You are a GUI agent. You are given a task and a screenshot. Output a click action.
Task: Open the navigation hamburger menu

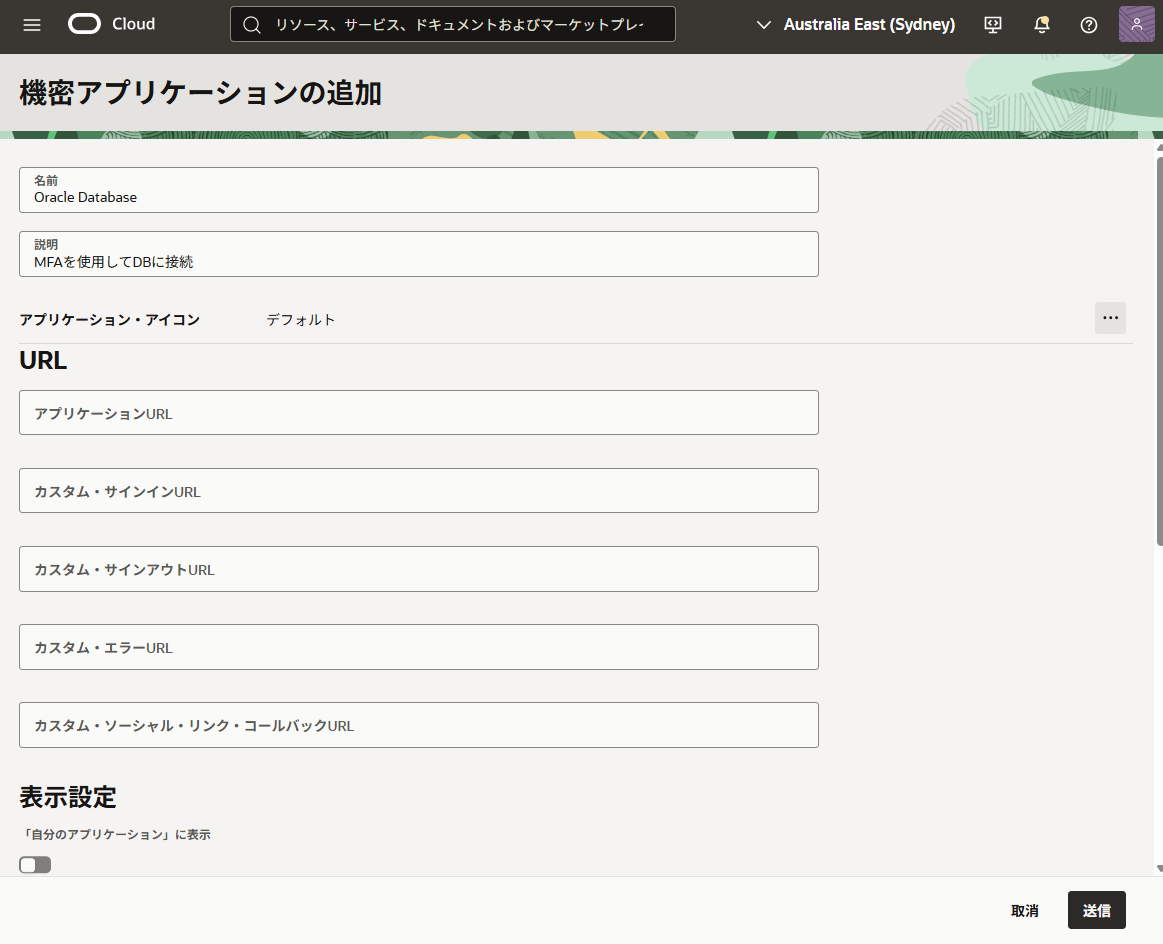click(x=31, y=25)
